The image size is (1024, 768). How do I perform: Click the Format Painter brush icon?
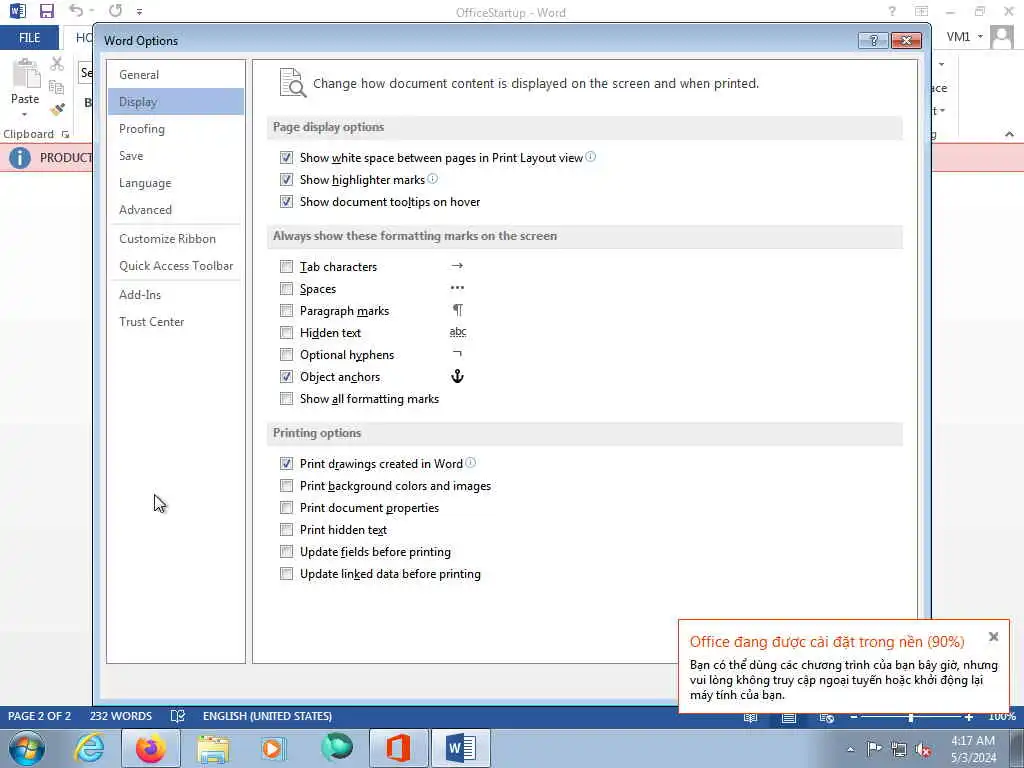[57, 109]
